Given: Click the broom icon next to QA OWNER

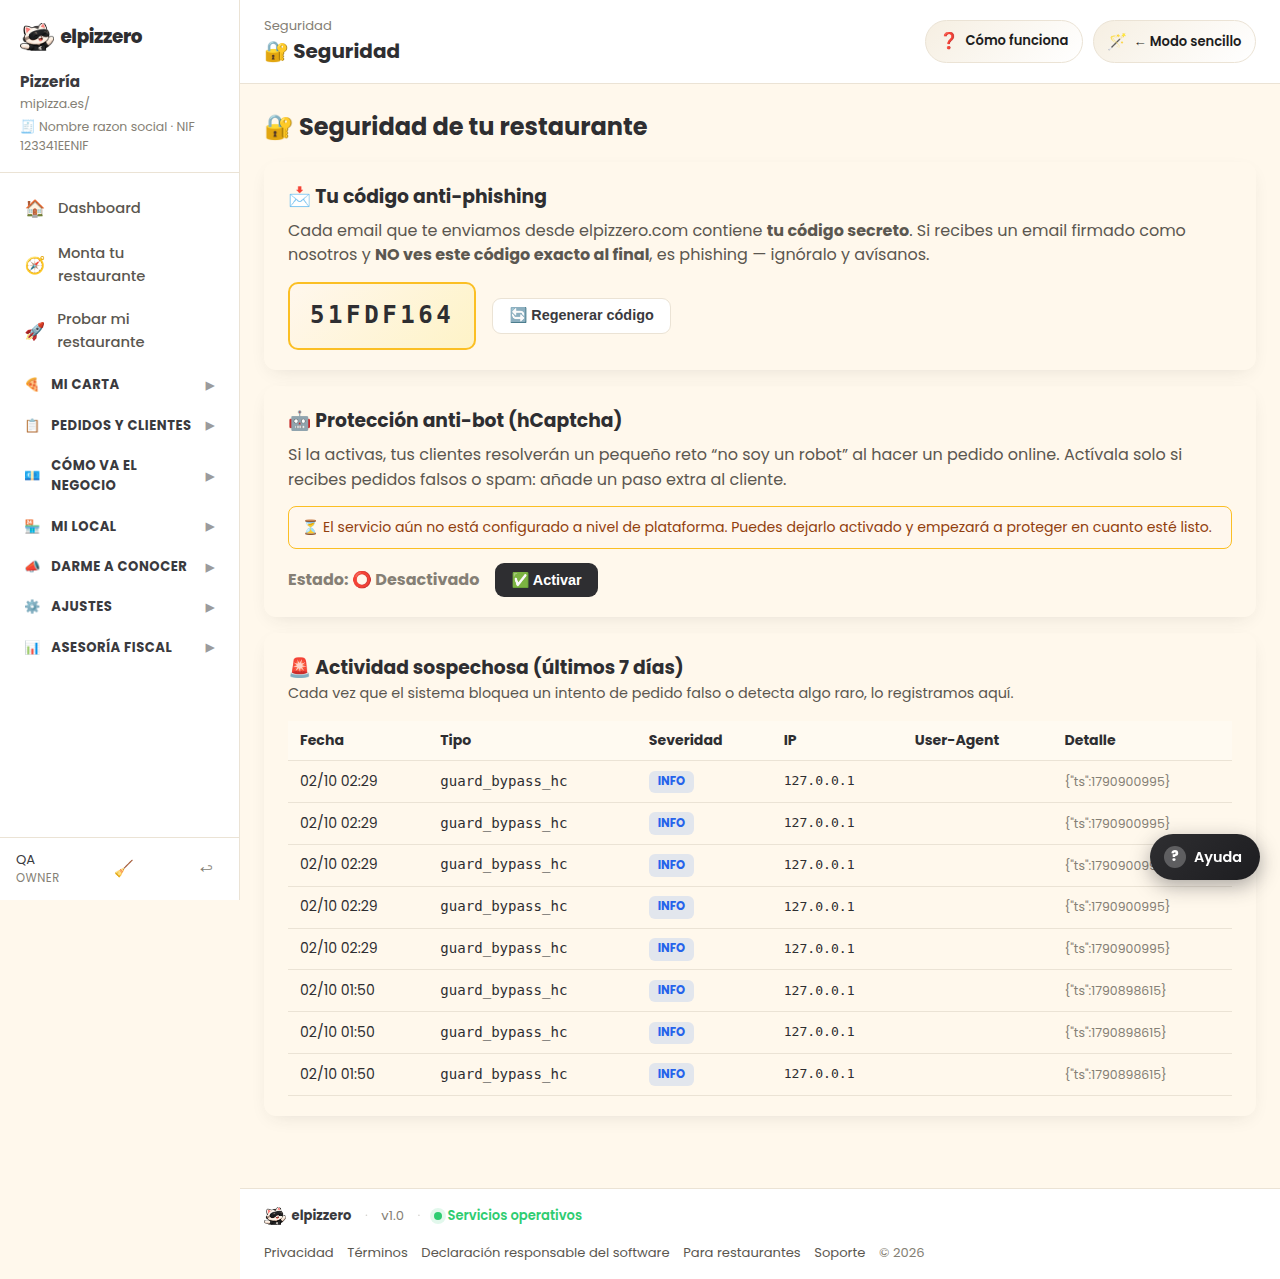Looking at the screenshot, I should [x=124, y=868].
